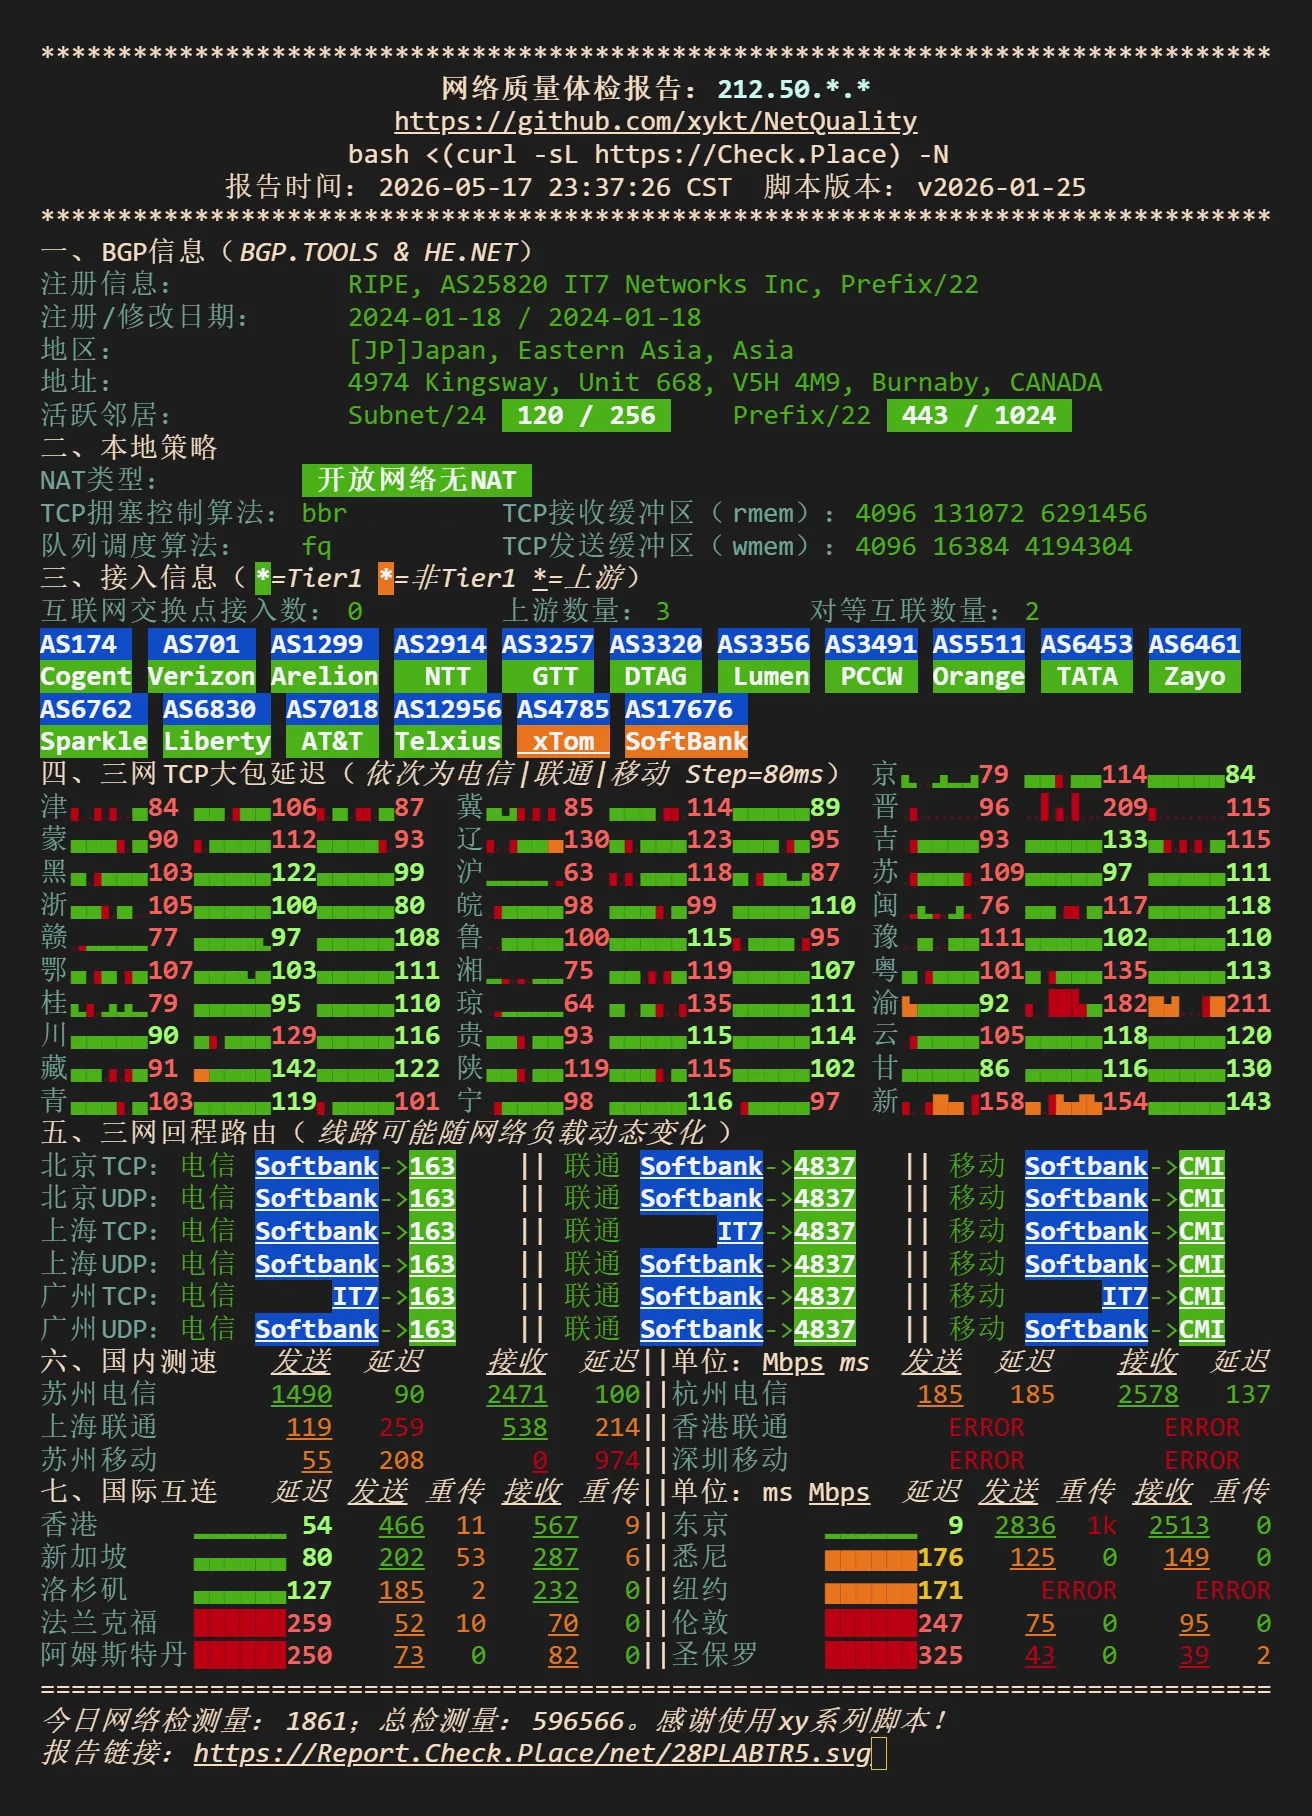Select 悉尼 receive speed 149
This screenshot has height=1816, width=1312.
click(x=1187, y=1557)
